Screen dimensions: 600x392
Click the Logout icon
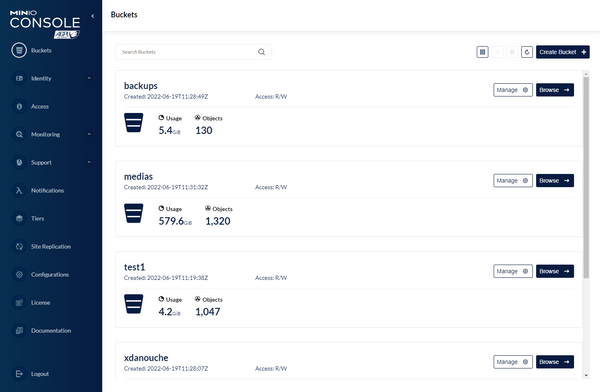coord(19,374)
